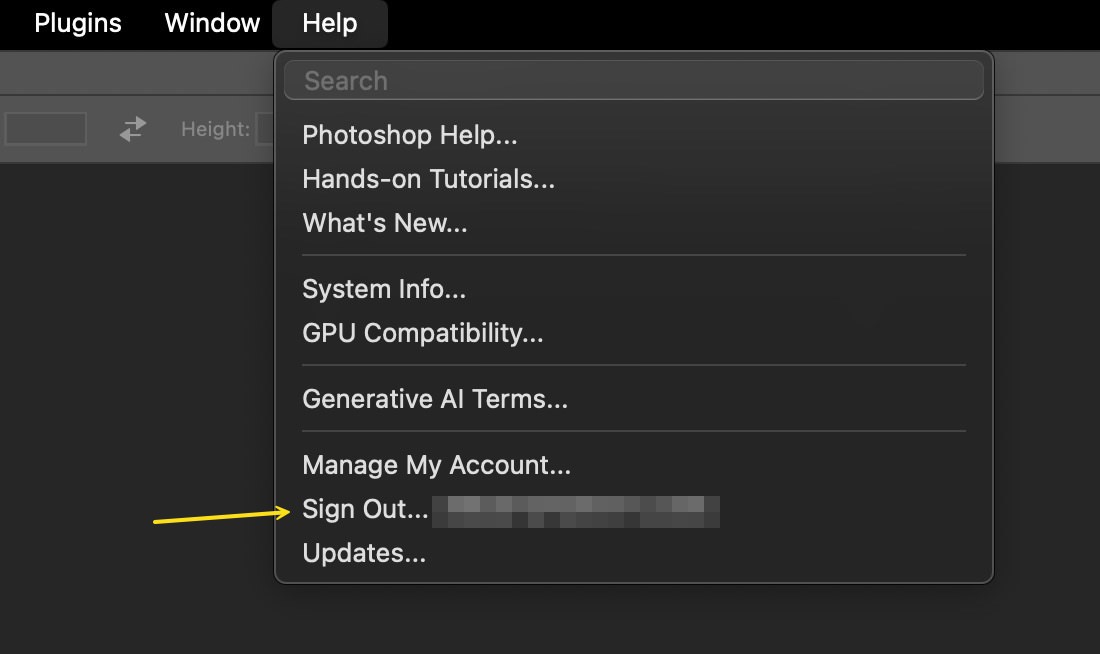Screen dimensions: 1100x654
Task: Click the swap width and height icon
Action: pos(133,129)
